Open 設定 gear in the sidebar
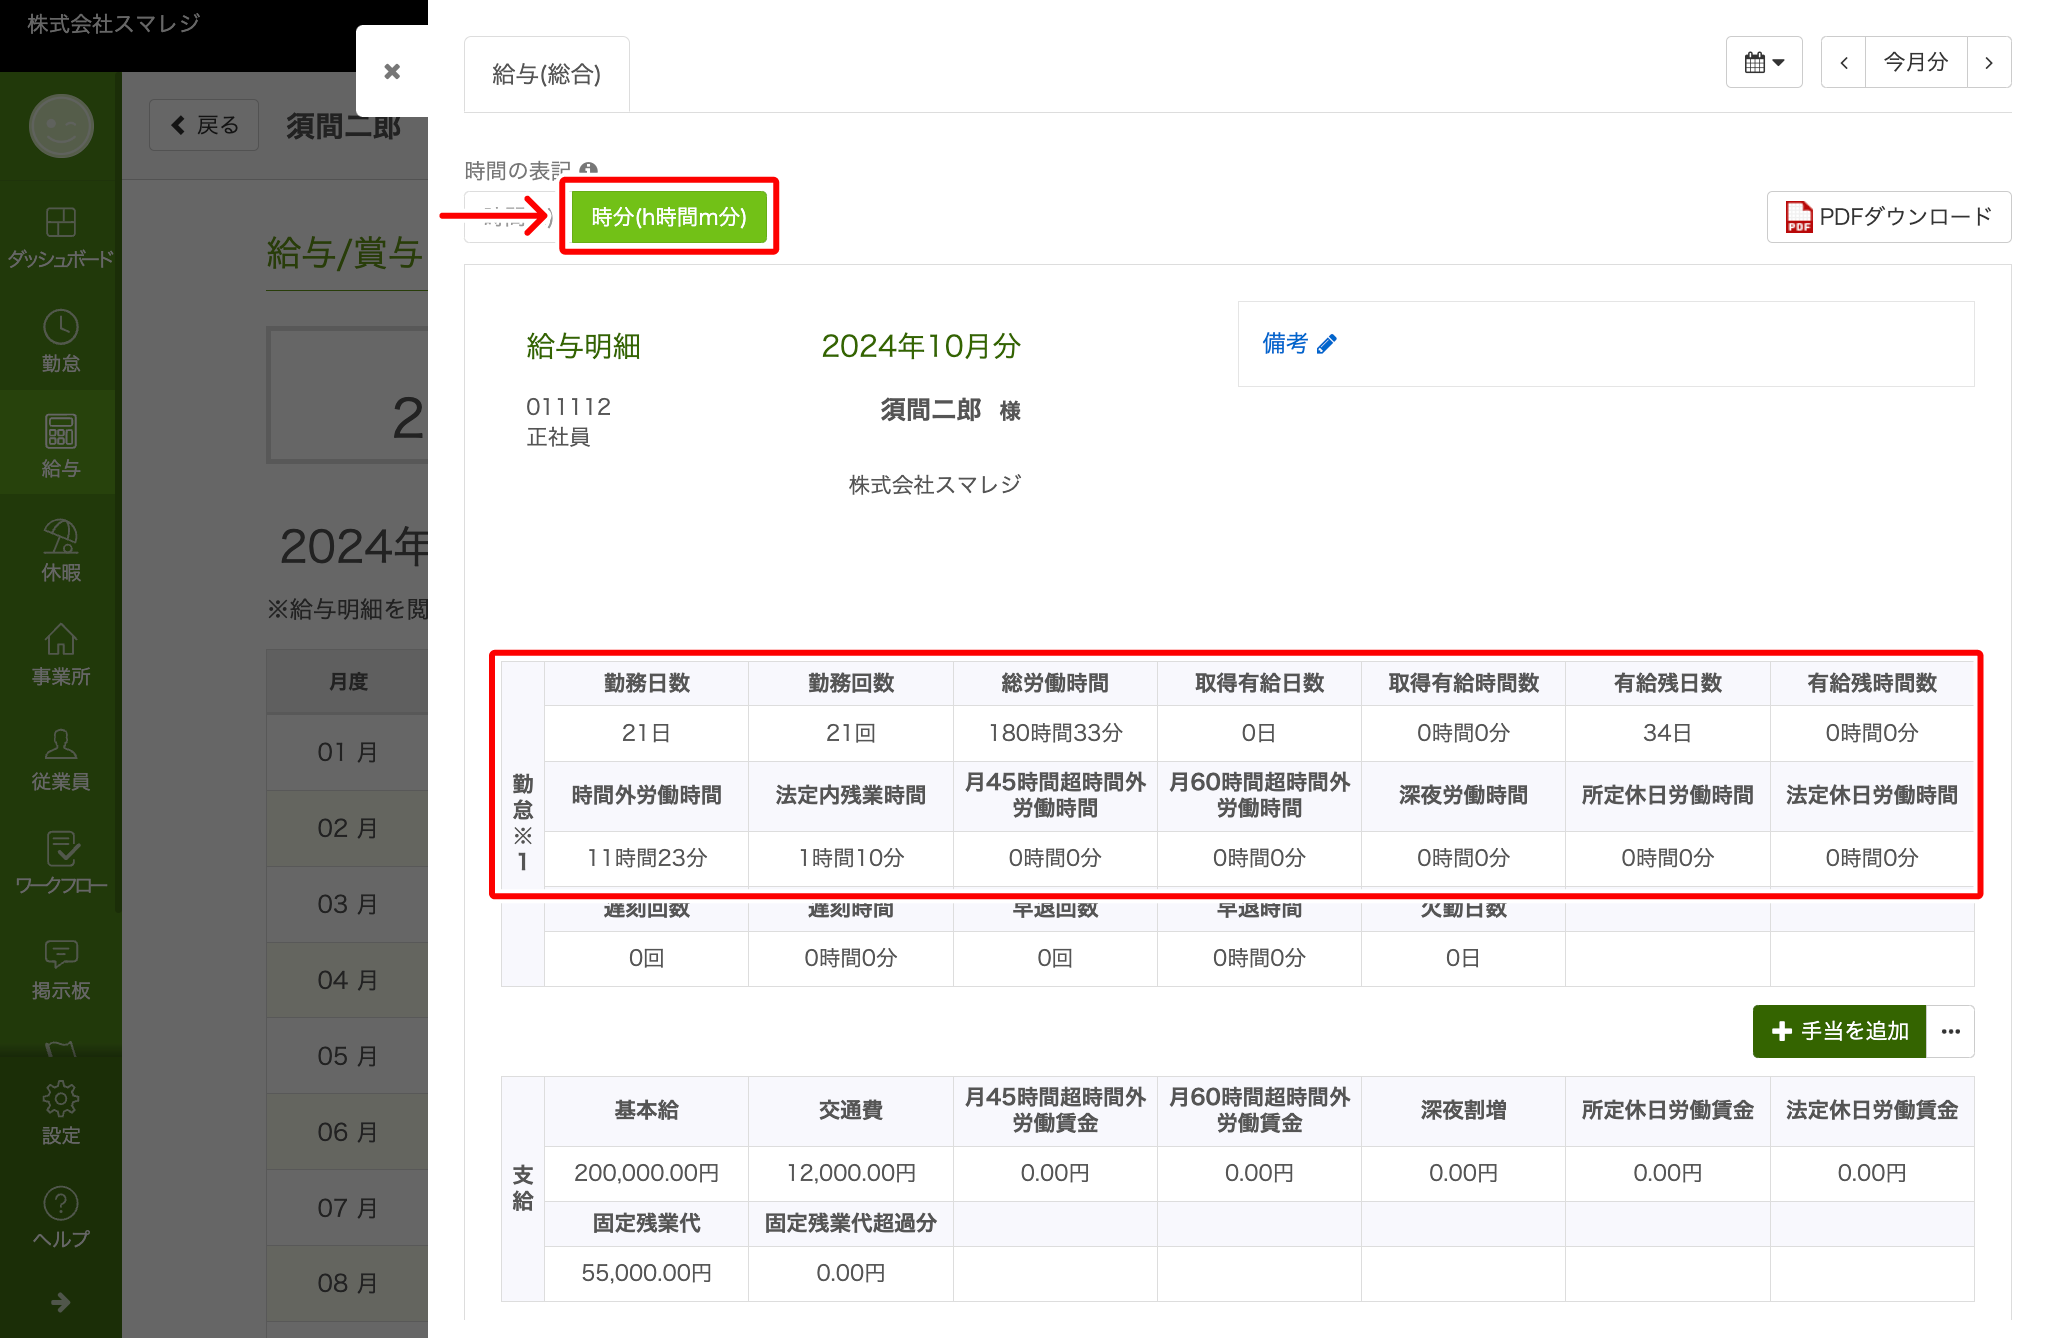The image size is (2048, 1338). click(60, 1112)
